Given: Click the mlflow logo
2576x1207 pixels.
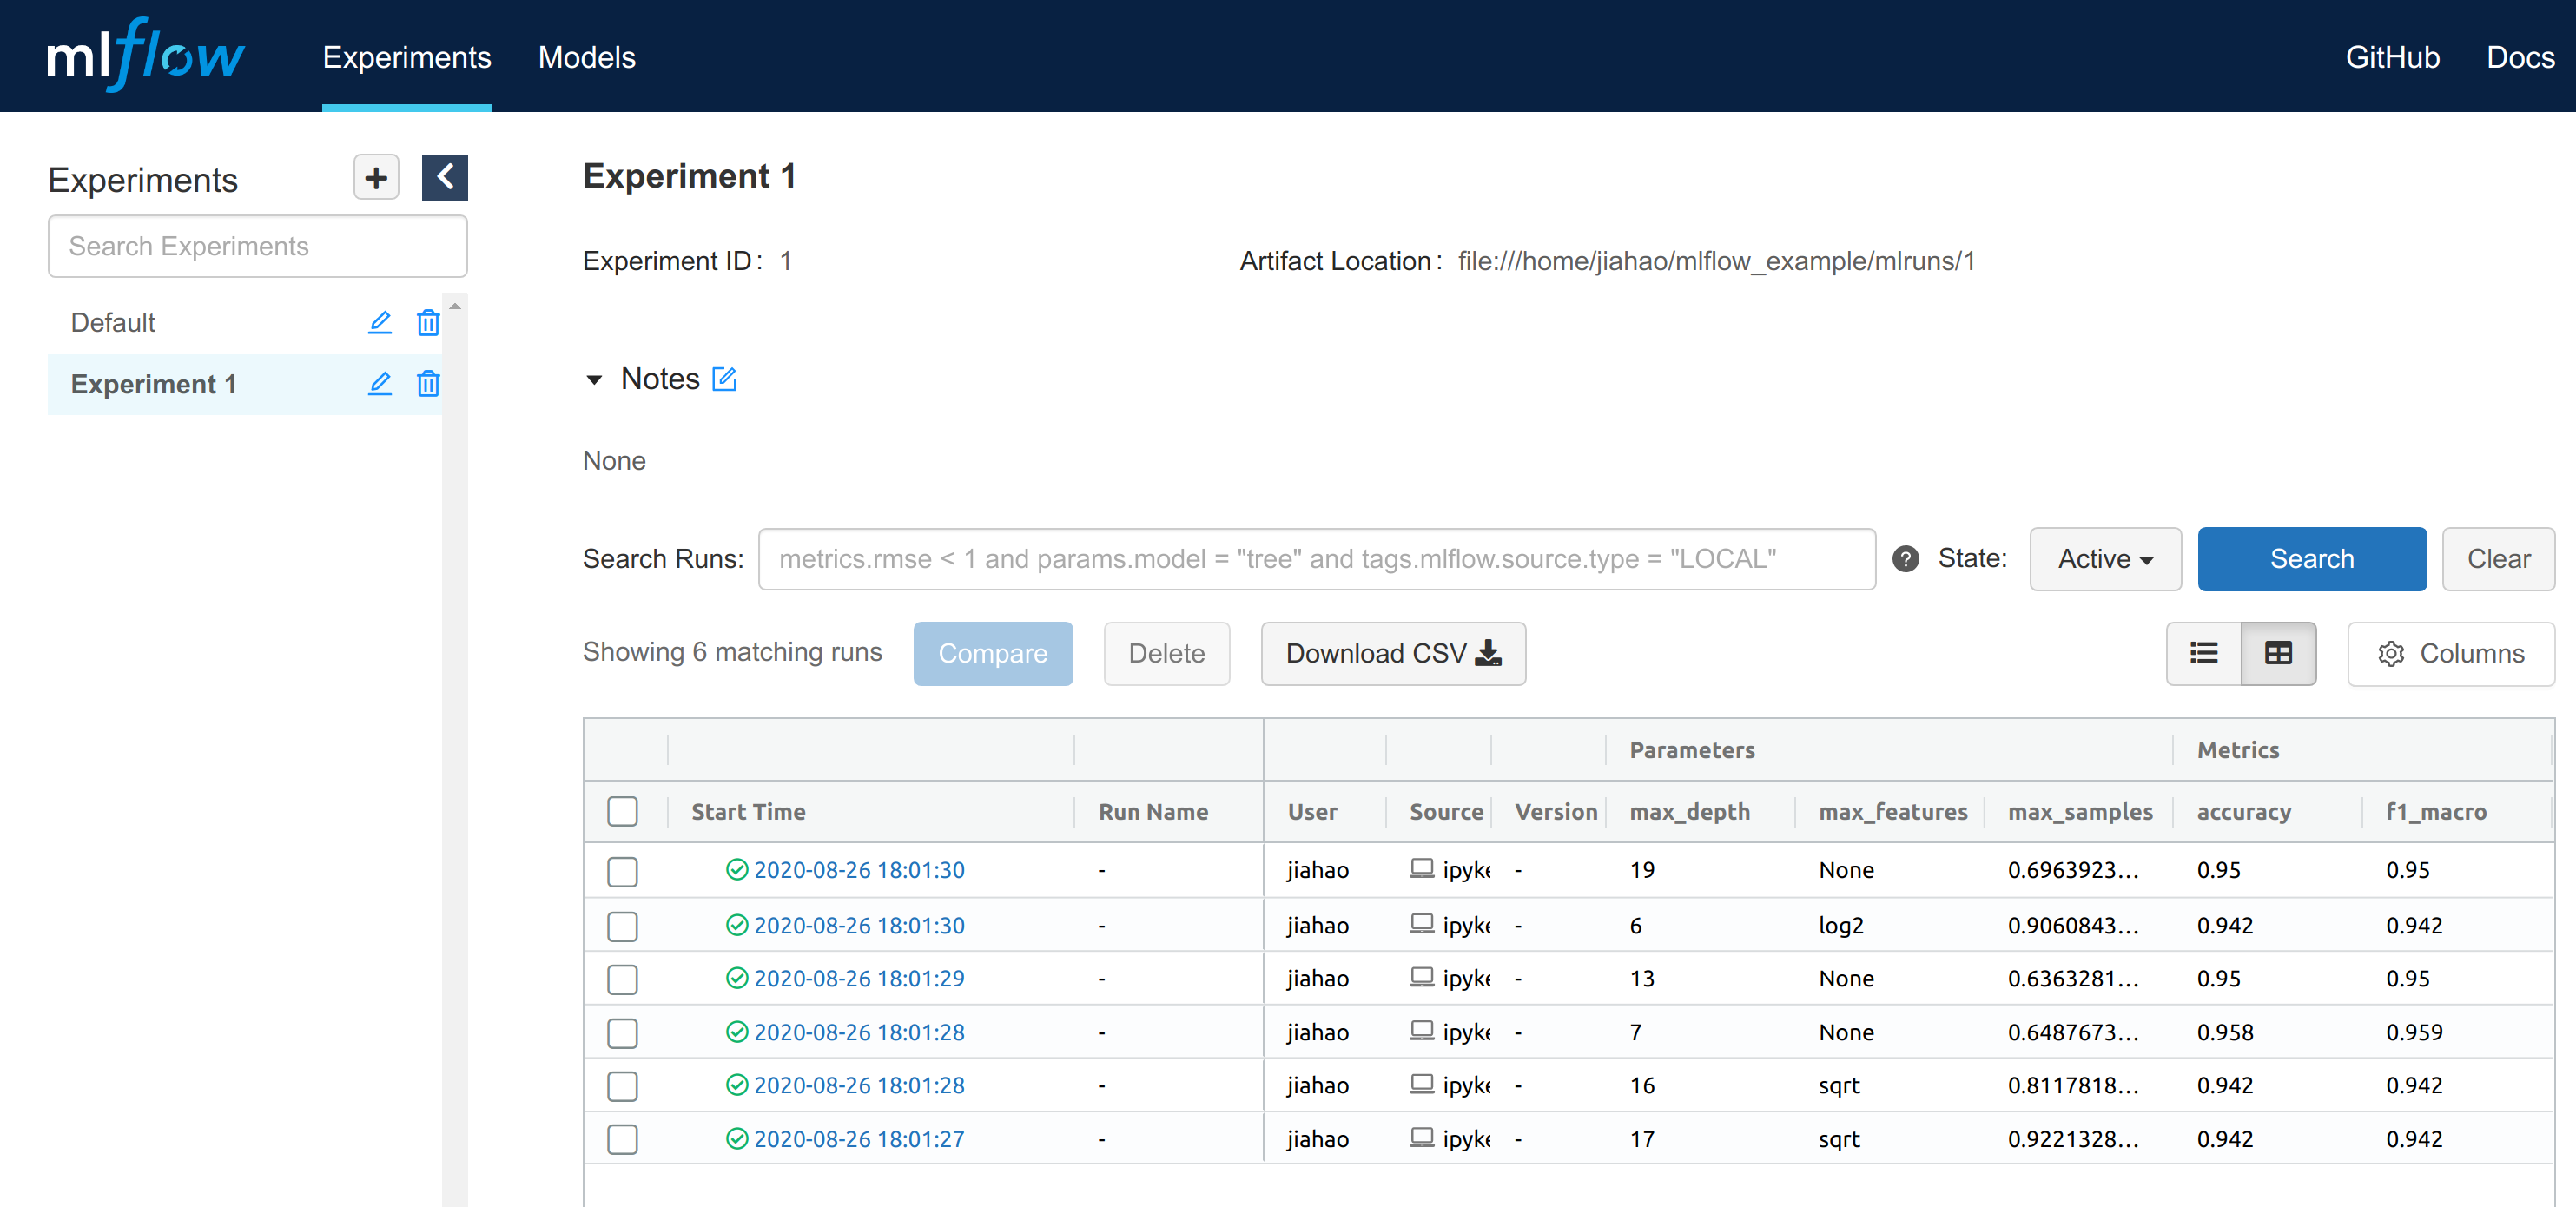Looking at the screenshot, I should (145, 56).
